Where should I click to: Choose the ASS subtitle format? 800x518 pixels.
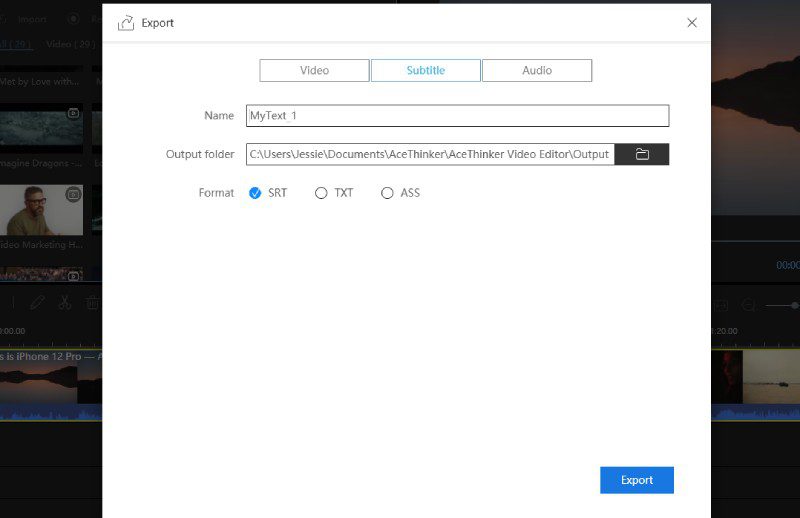pos(387,193)
